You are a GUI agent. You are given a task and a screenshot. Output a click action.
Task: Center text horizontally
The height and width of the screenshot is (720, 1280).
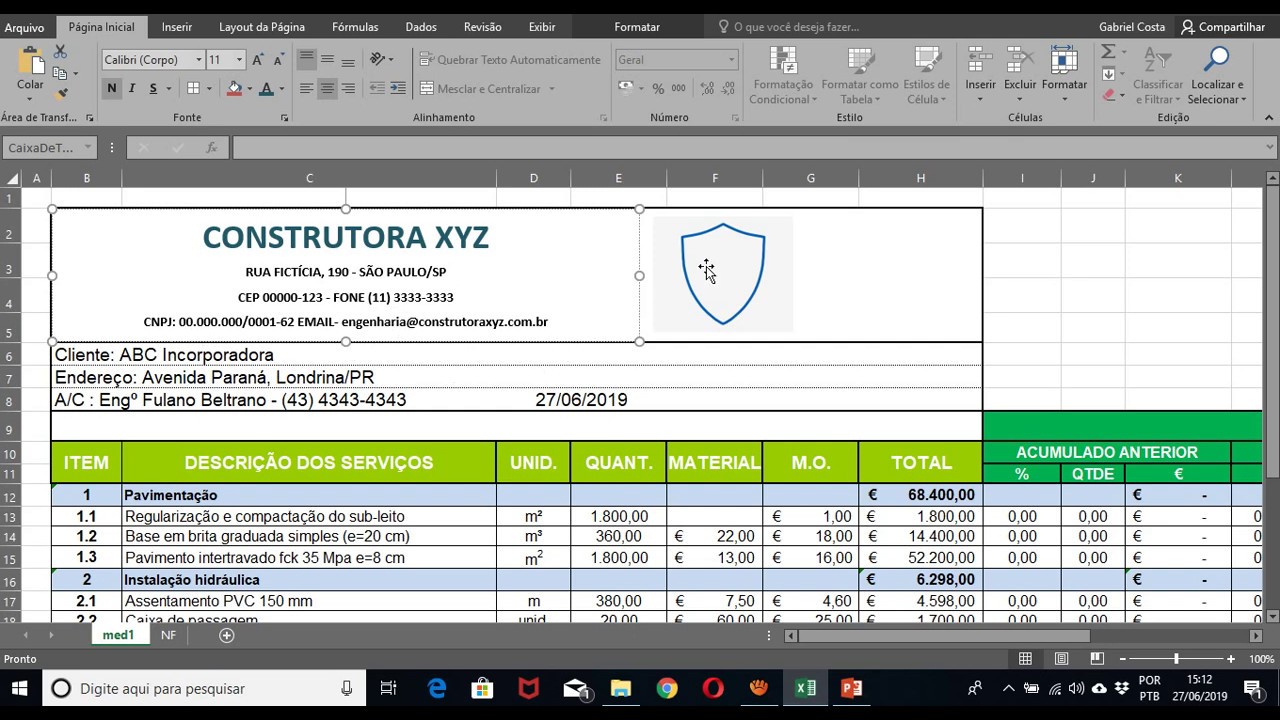(327, 89)
